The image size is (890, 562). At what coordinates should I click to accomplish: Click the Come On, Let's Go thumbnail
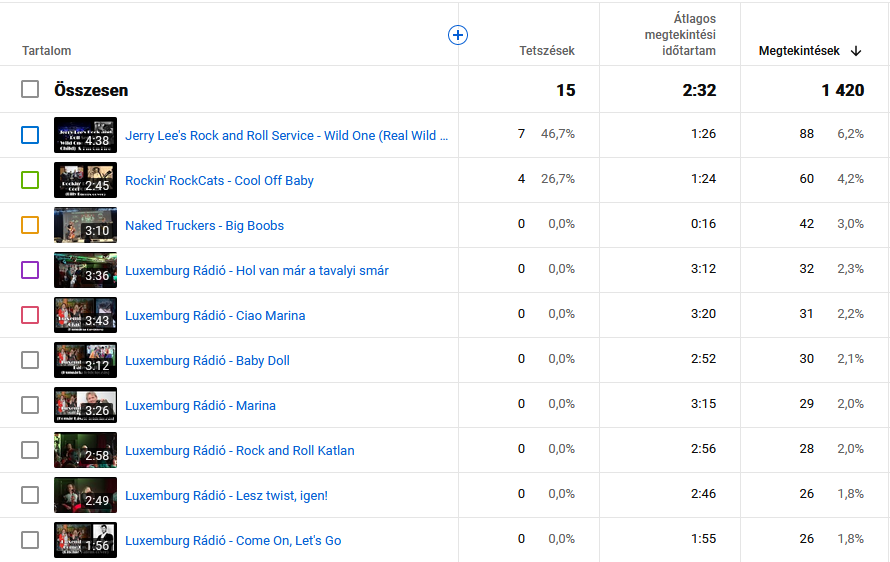coord(85,540)
